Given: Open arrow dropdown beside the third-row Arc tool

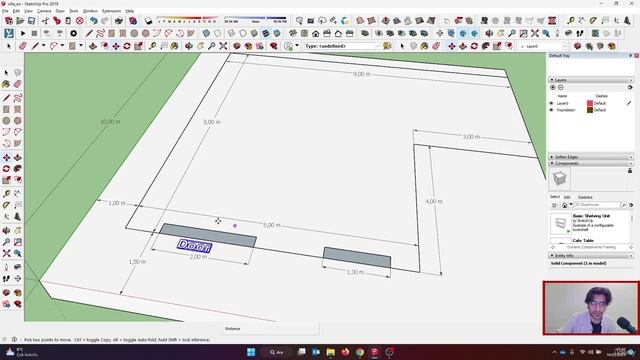Looking at the screenshot, I should click(62, 46).
